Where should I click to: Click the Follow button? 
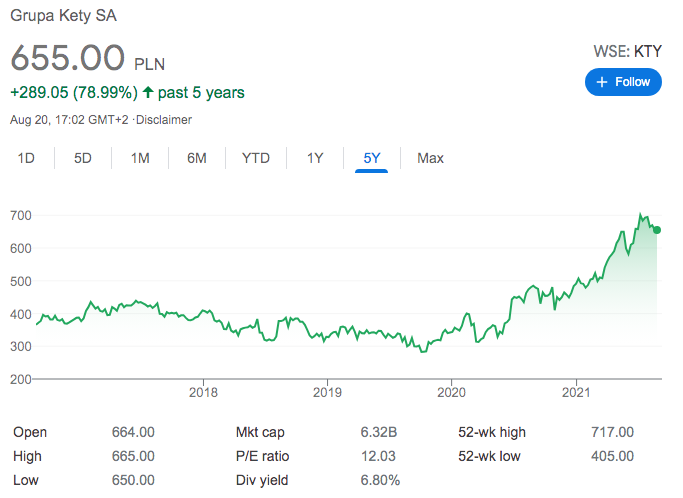tap(623, 82)
